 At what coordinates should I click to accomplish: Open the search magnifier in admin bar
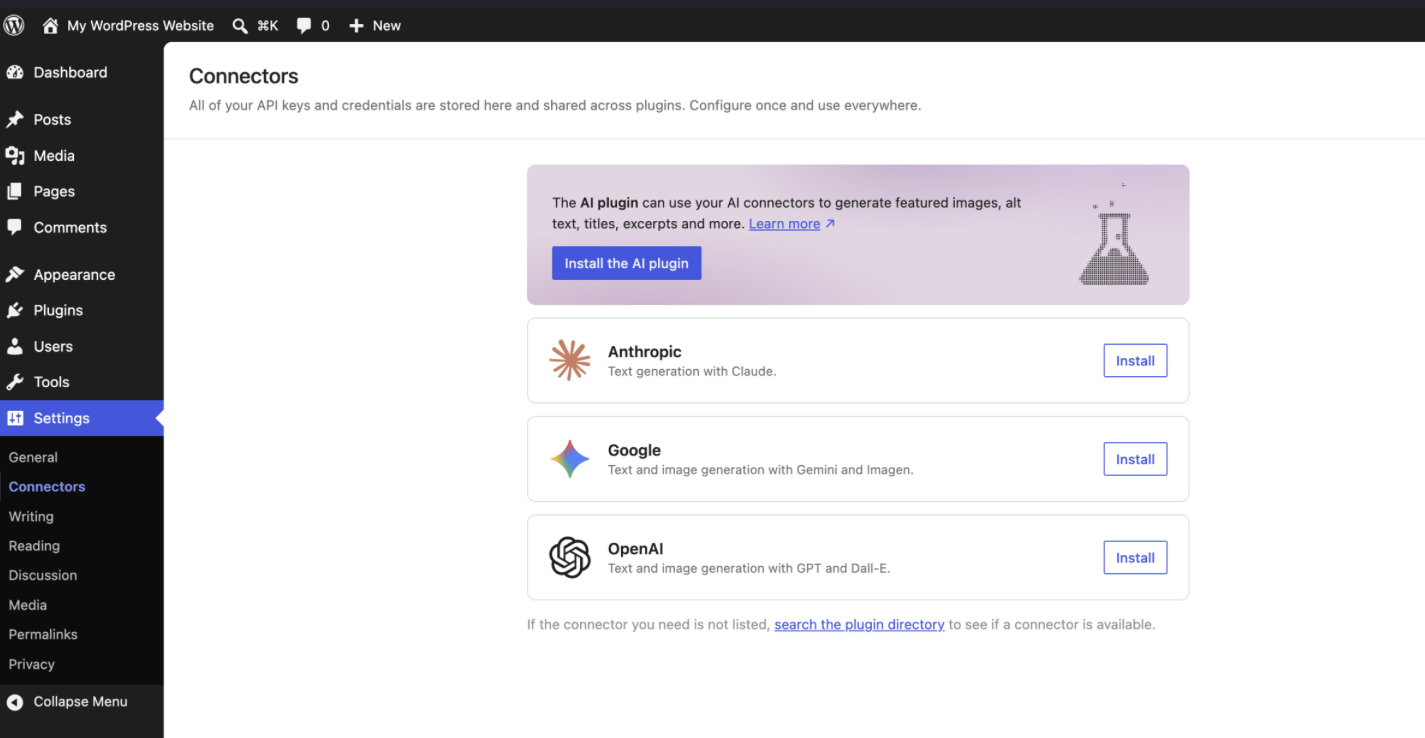(x=240, y=26)
